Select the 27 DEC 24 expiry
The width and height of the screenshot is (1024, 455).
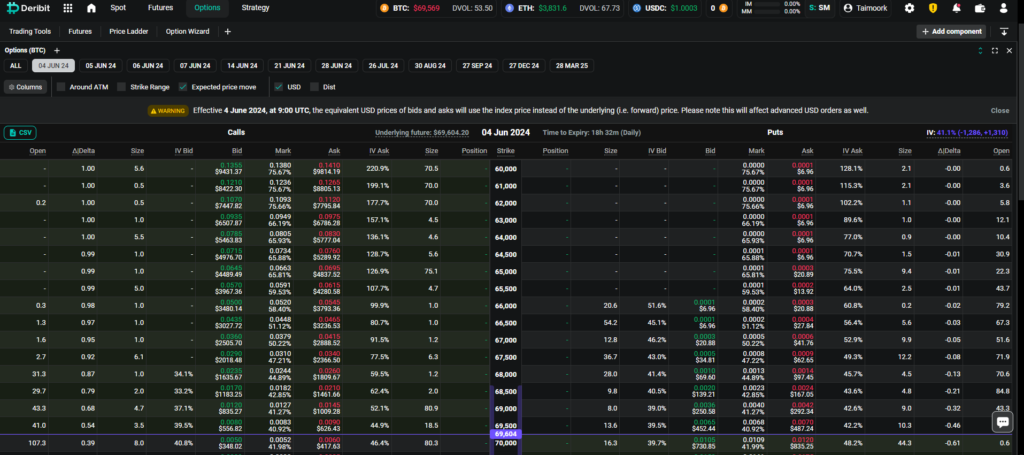pos(524,66)
